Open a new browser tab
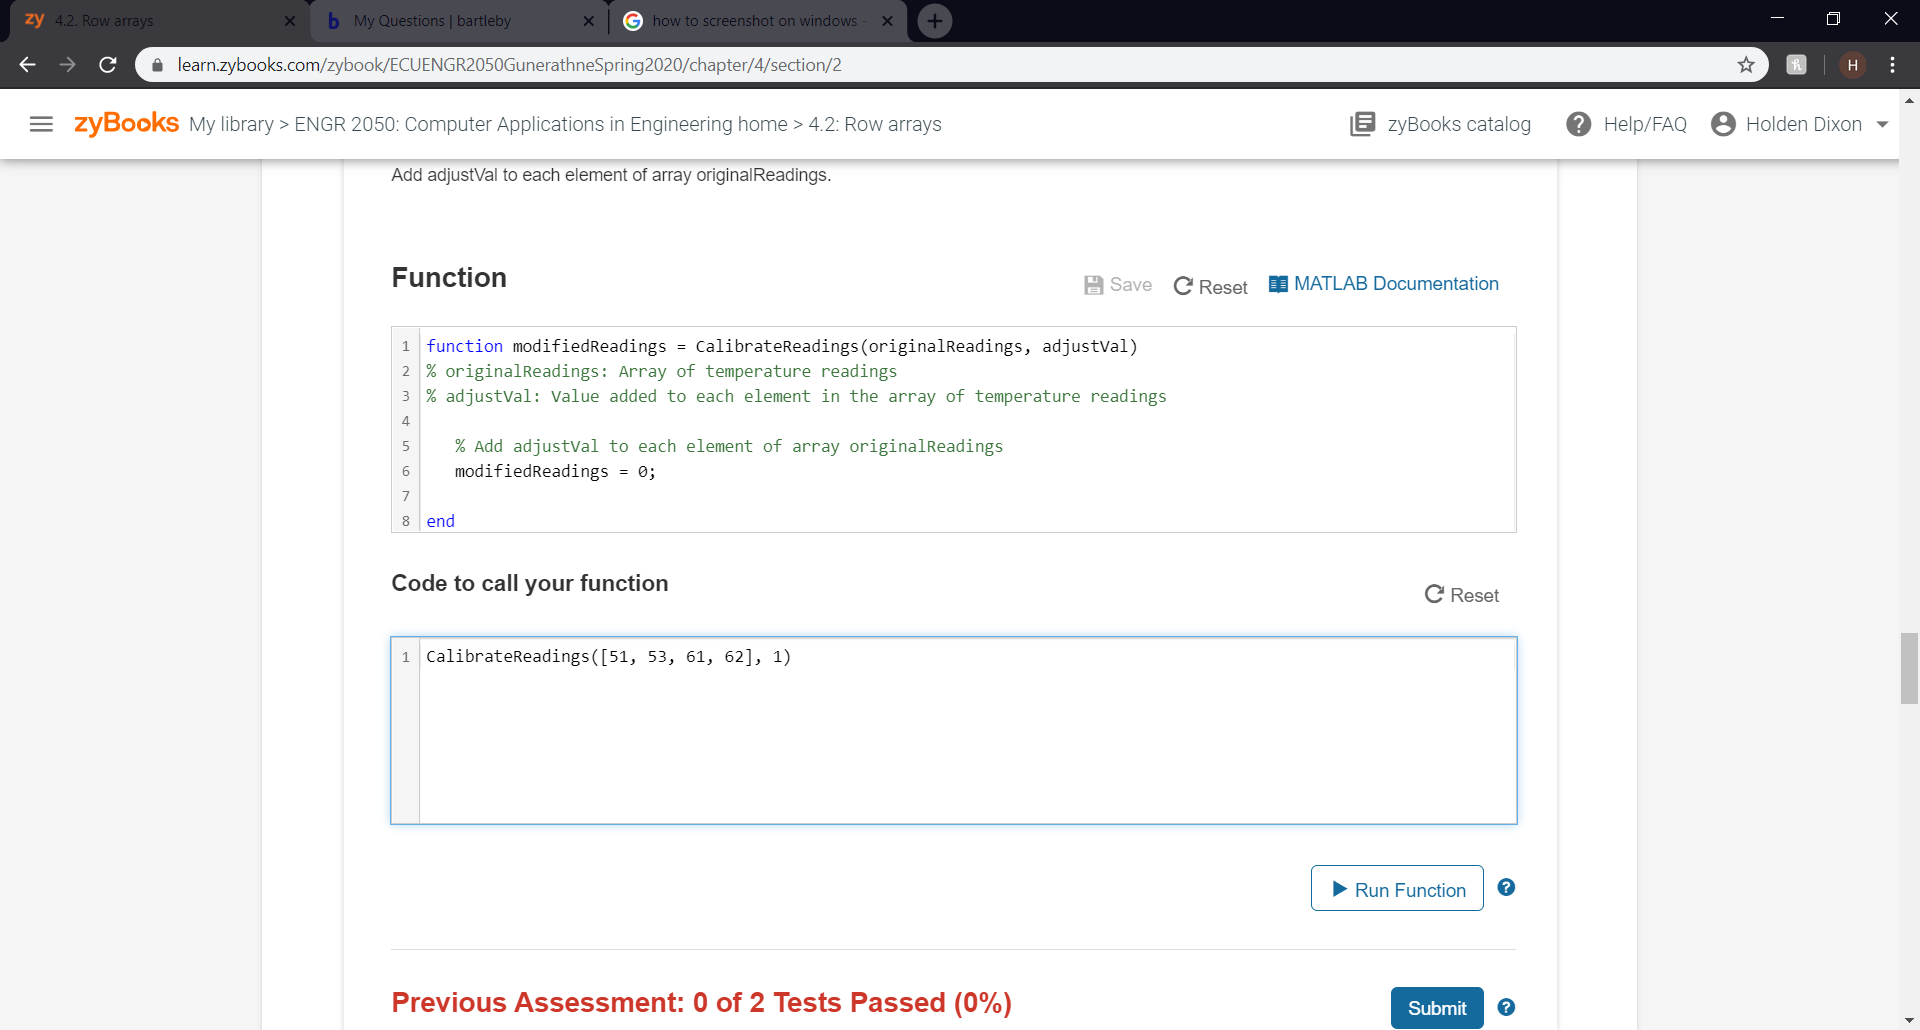Viewport: 1920px width, 1030px height. [x=935, y=21]
